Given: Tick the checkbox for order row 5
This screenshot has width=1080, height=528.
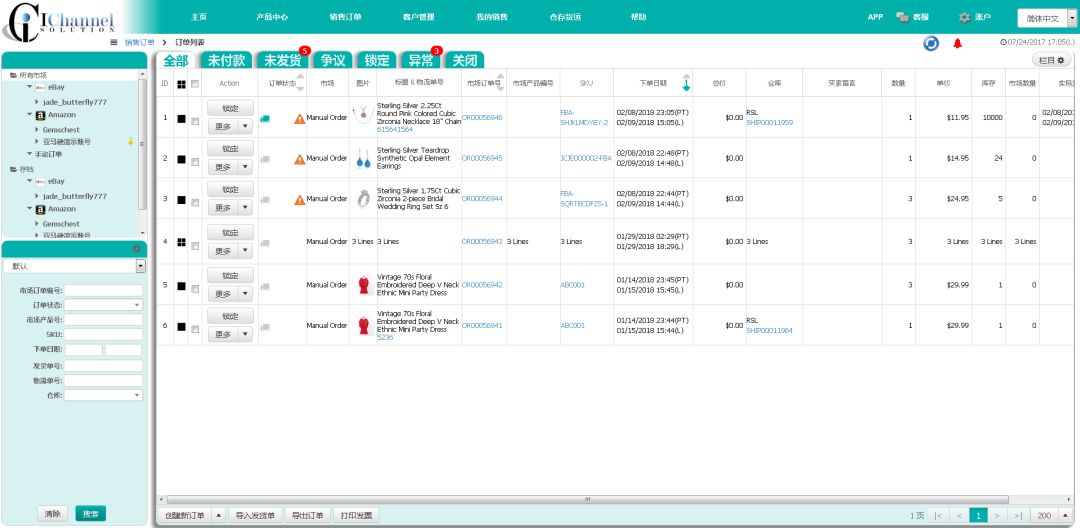Looking at the screenshot, I should pyautogui.click(x=195, y=288).
